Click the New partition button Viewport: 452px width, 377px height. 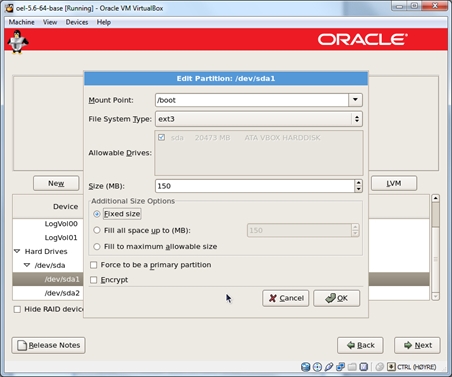[x=56, y=183]
